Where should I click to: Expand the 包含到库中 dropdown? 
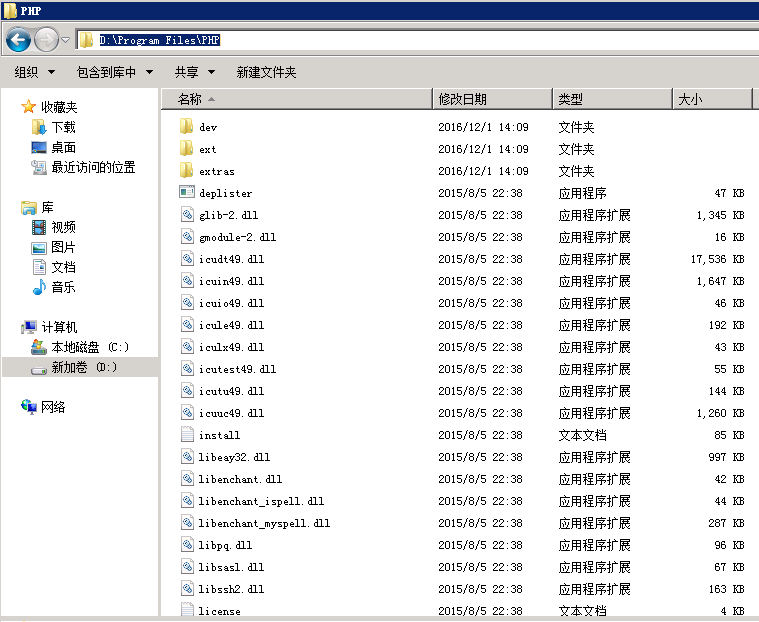point(114,72)
